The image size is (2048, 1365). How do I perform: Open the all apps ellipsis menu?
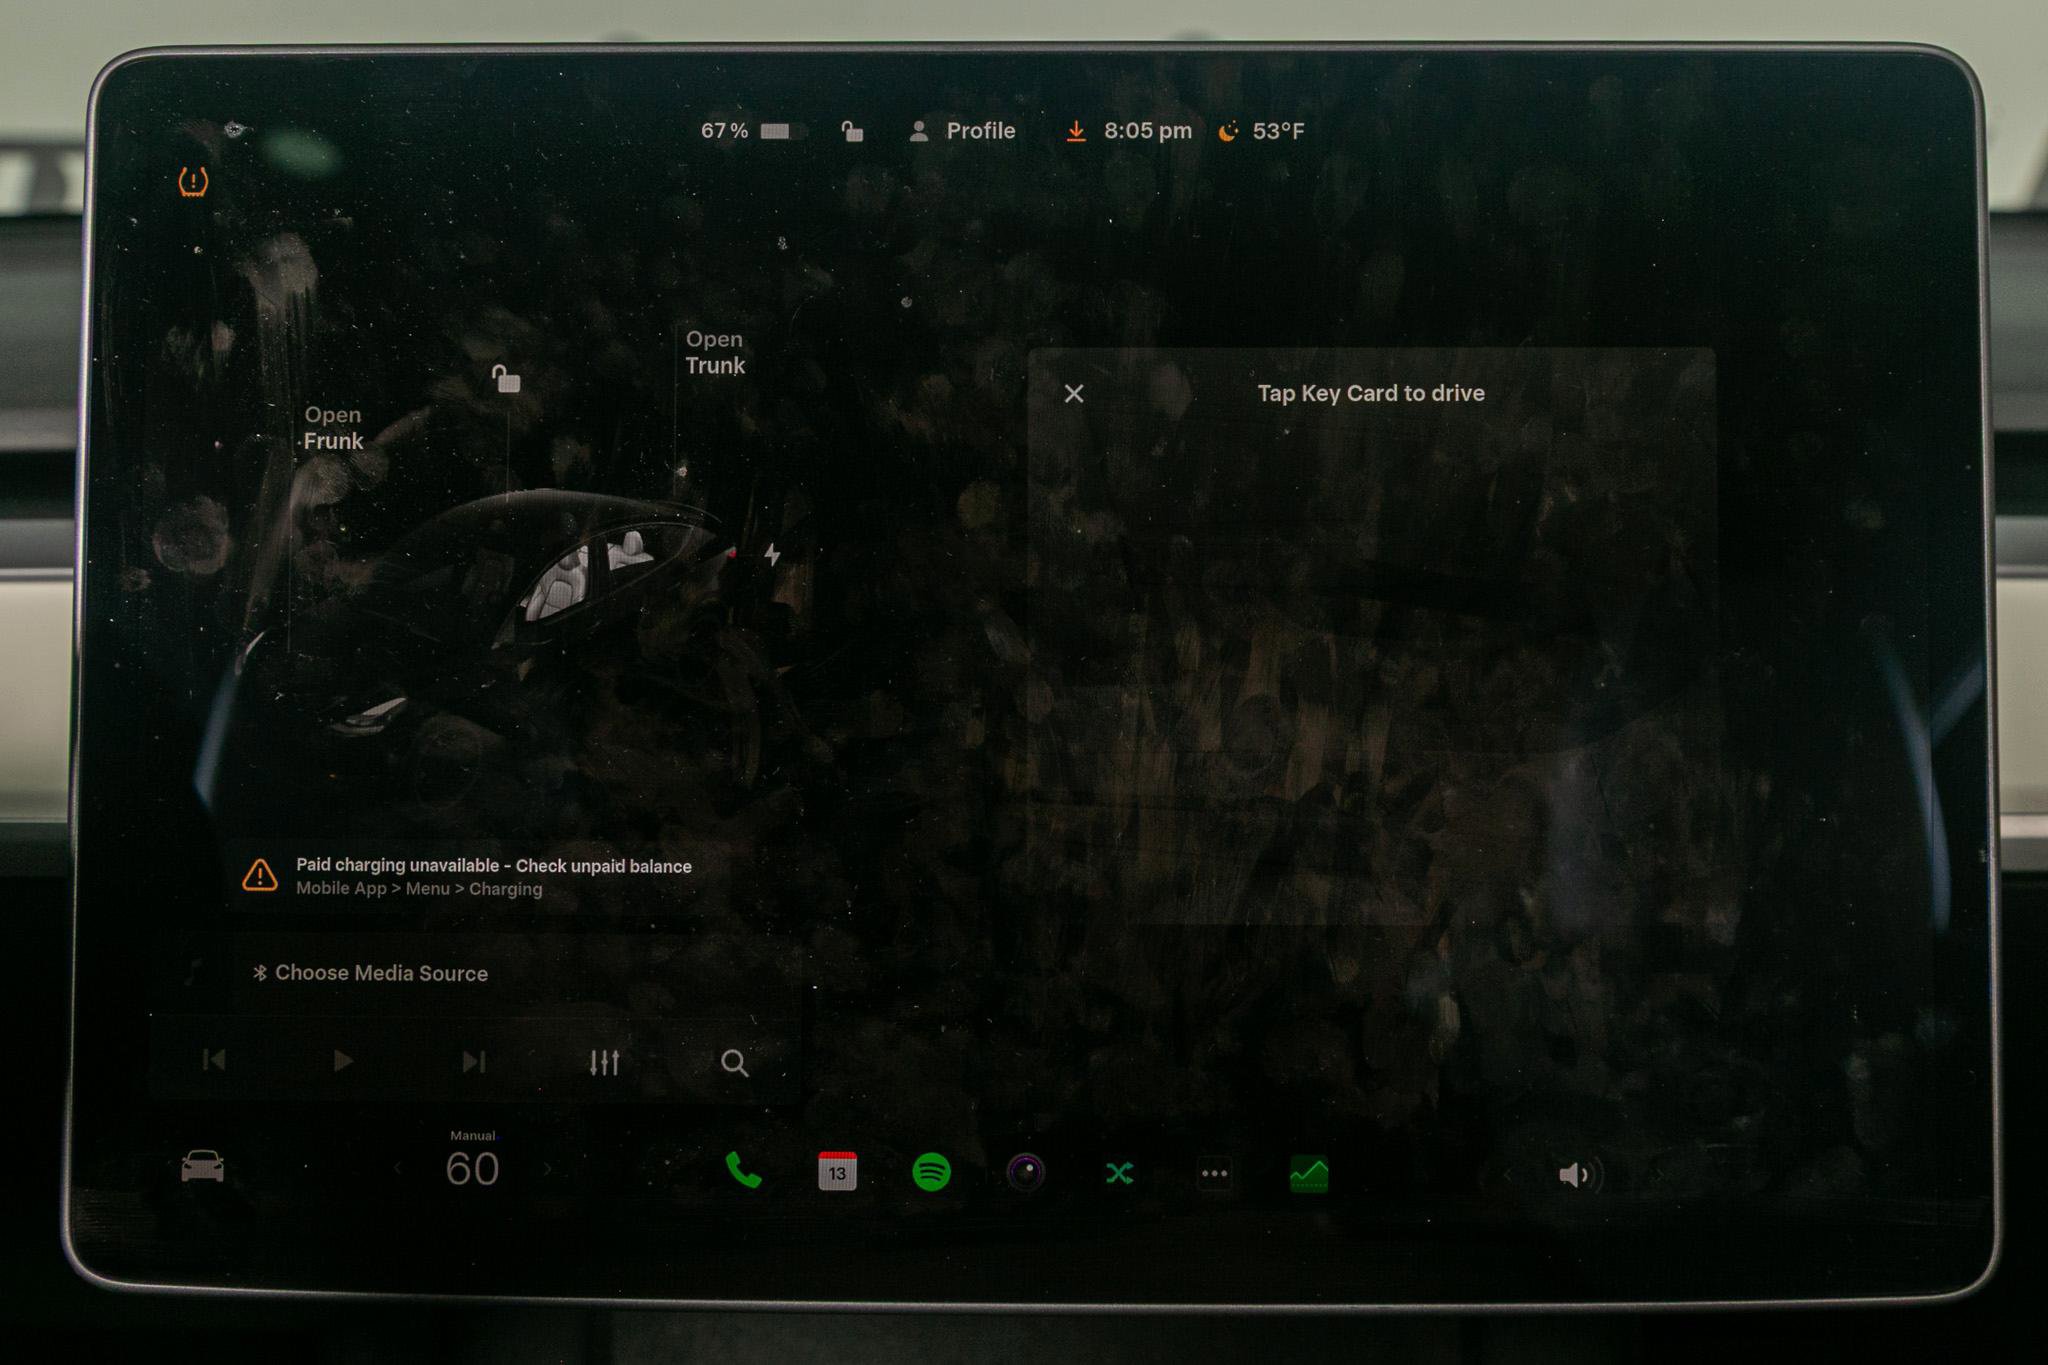click(1214, 1173)
